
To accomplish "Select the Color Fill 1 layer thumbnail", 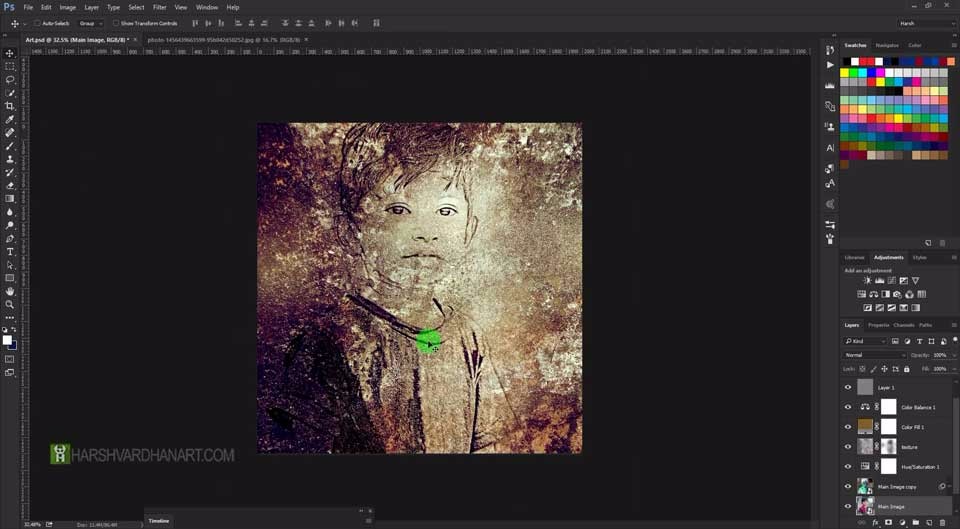I will point(864,427).
